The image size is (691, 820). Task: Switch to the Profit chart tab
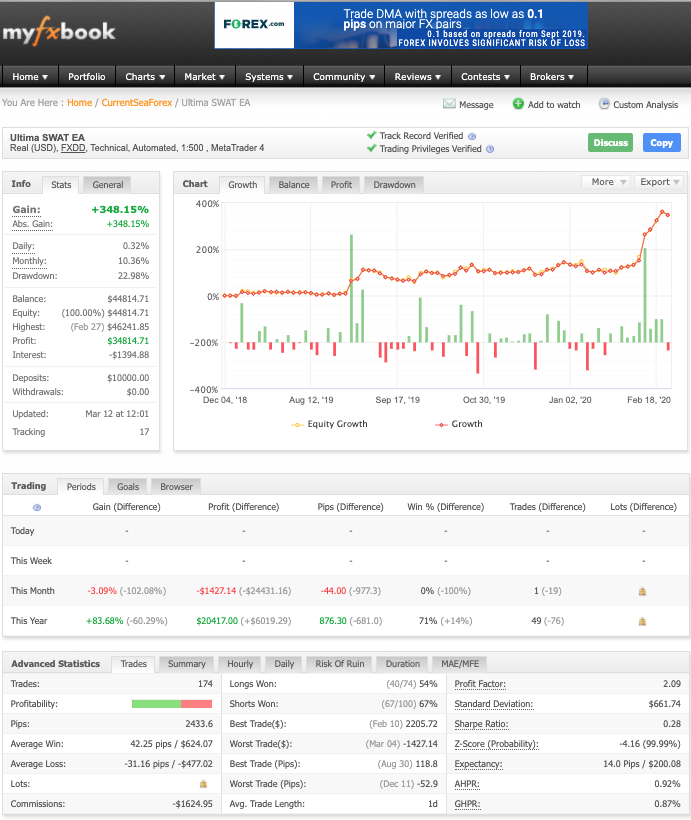coord(341,185)
